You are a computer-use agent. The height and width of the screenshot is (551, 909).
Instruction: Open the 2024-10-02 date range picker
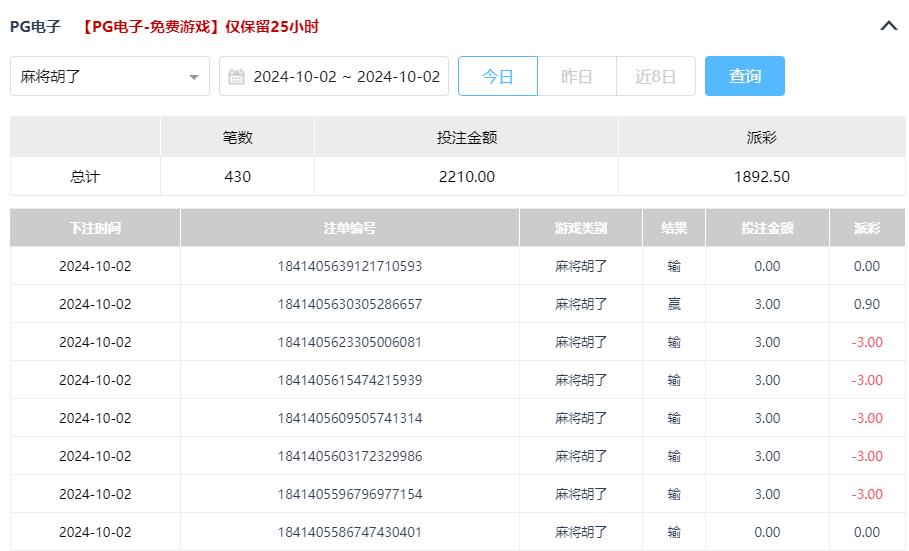(x=345, y=76)
